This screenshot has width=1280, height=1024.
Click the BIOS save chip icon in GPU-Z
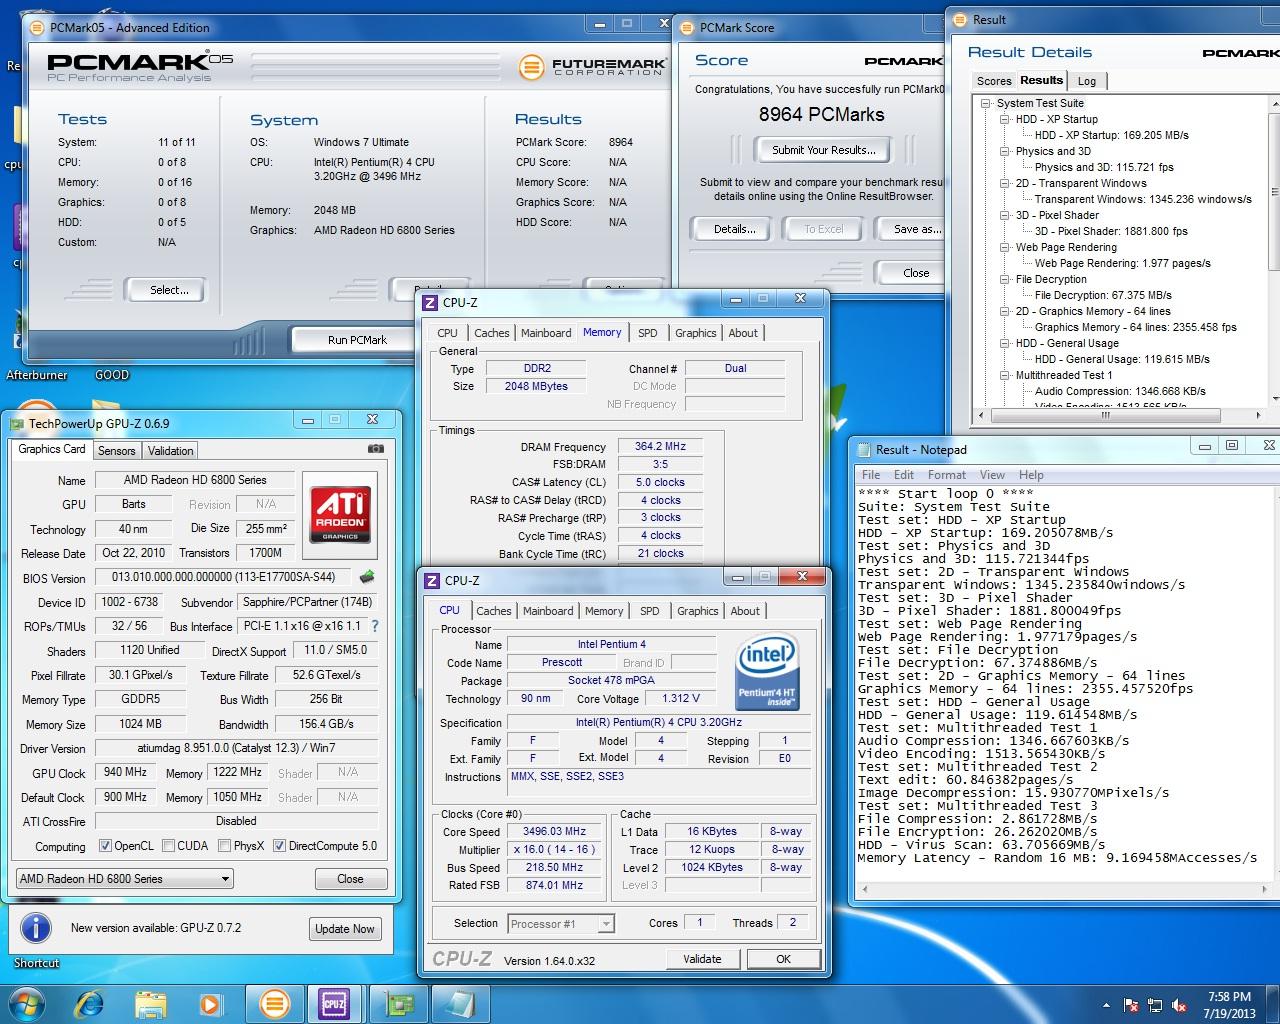[368, 577]
